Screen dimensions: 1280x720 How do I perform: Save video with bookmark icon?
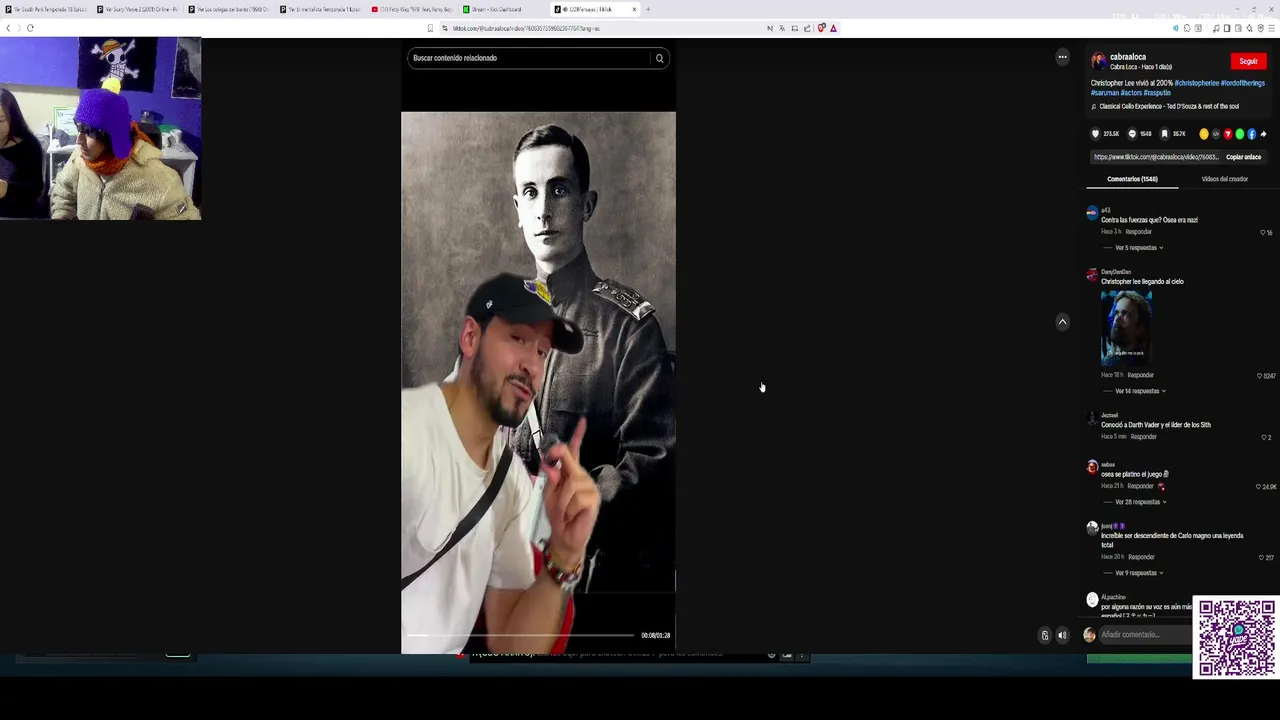(x=1164, y=134)
